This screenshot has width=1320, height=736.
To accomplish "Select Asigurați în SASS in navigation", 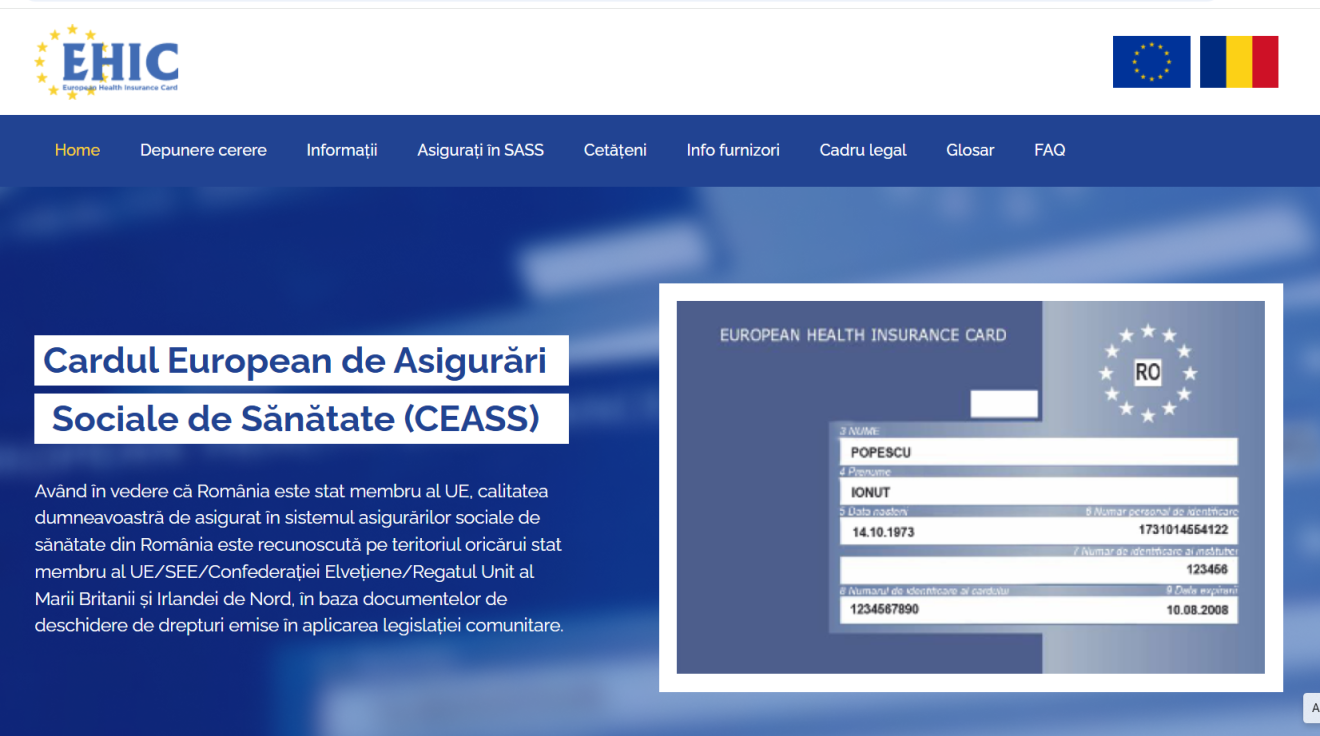I will pyautogui.click(x=480, y=150).
